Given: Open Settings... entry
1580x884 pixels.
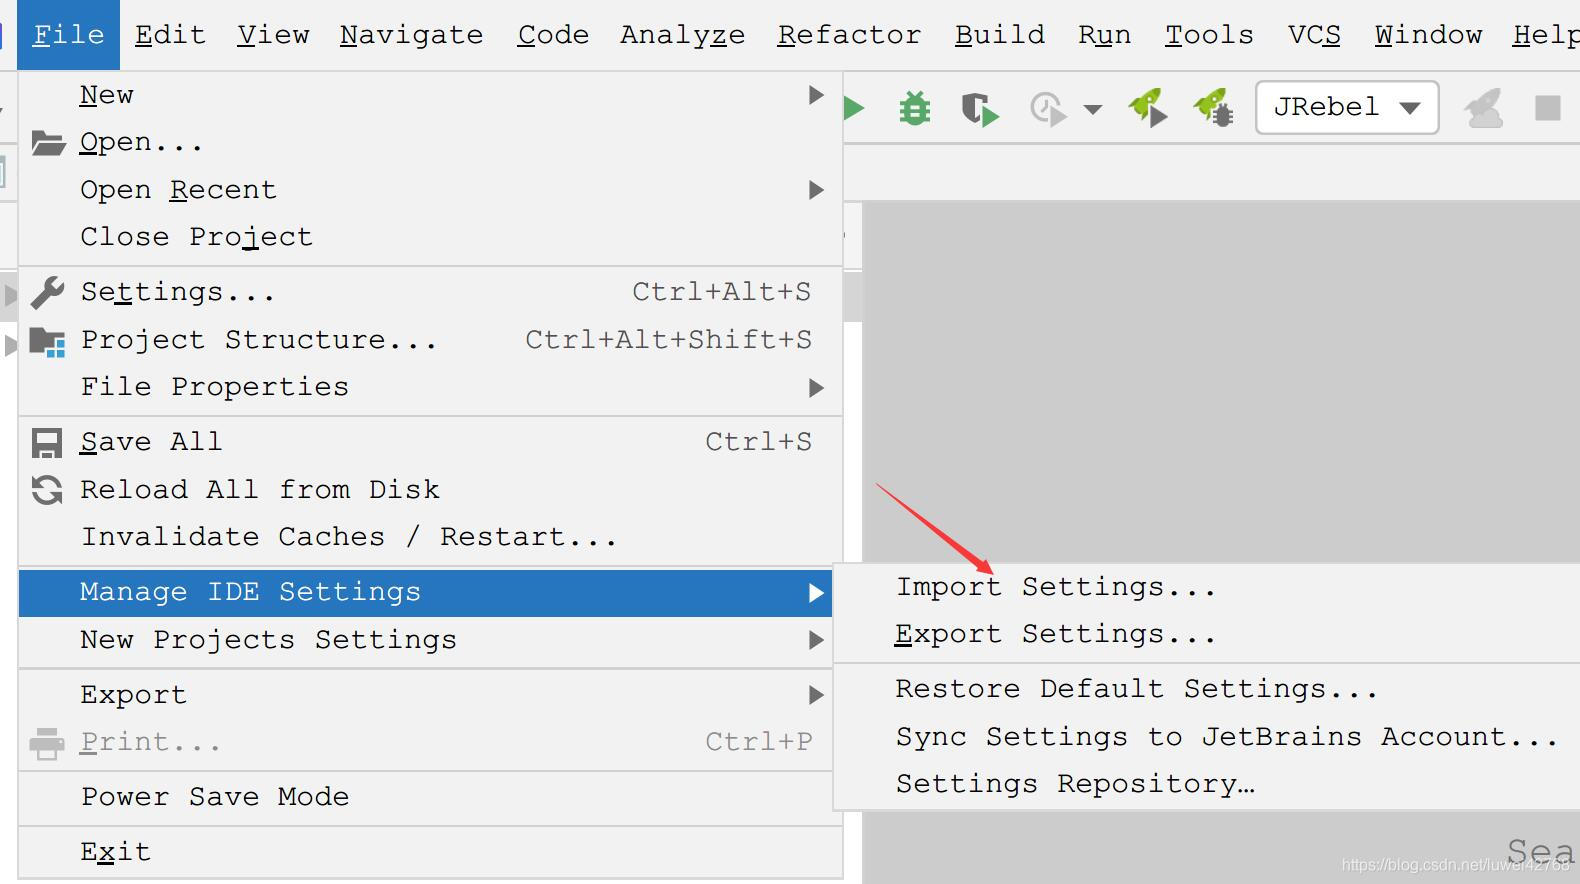Looking at the screenshot, I should coord(430,292).
